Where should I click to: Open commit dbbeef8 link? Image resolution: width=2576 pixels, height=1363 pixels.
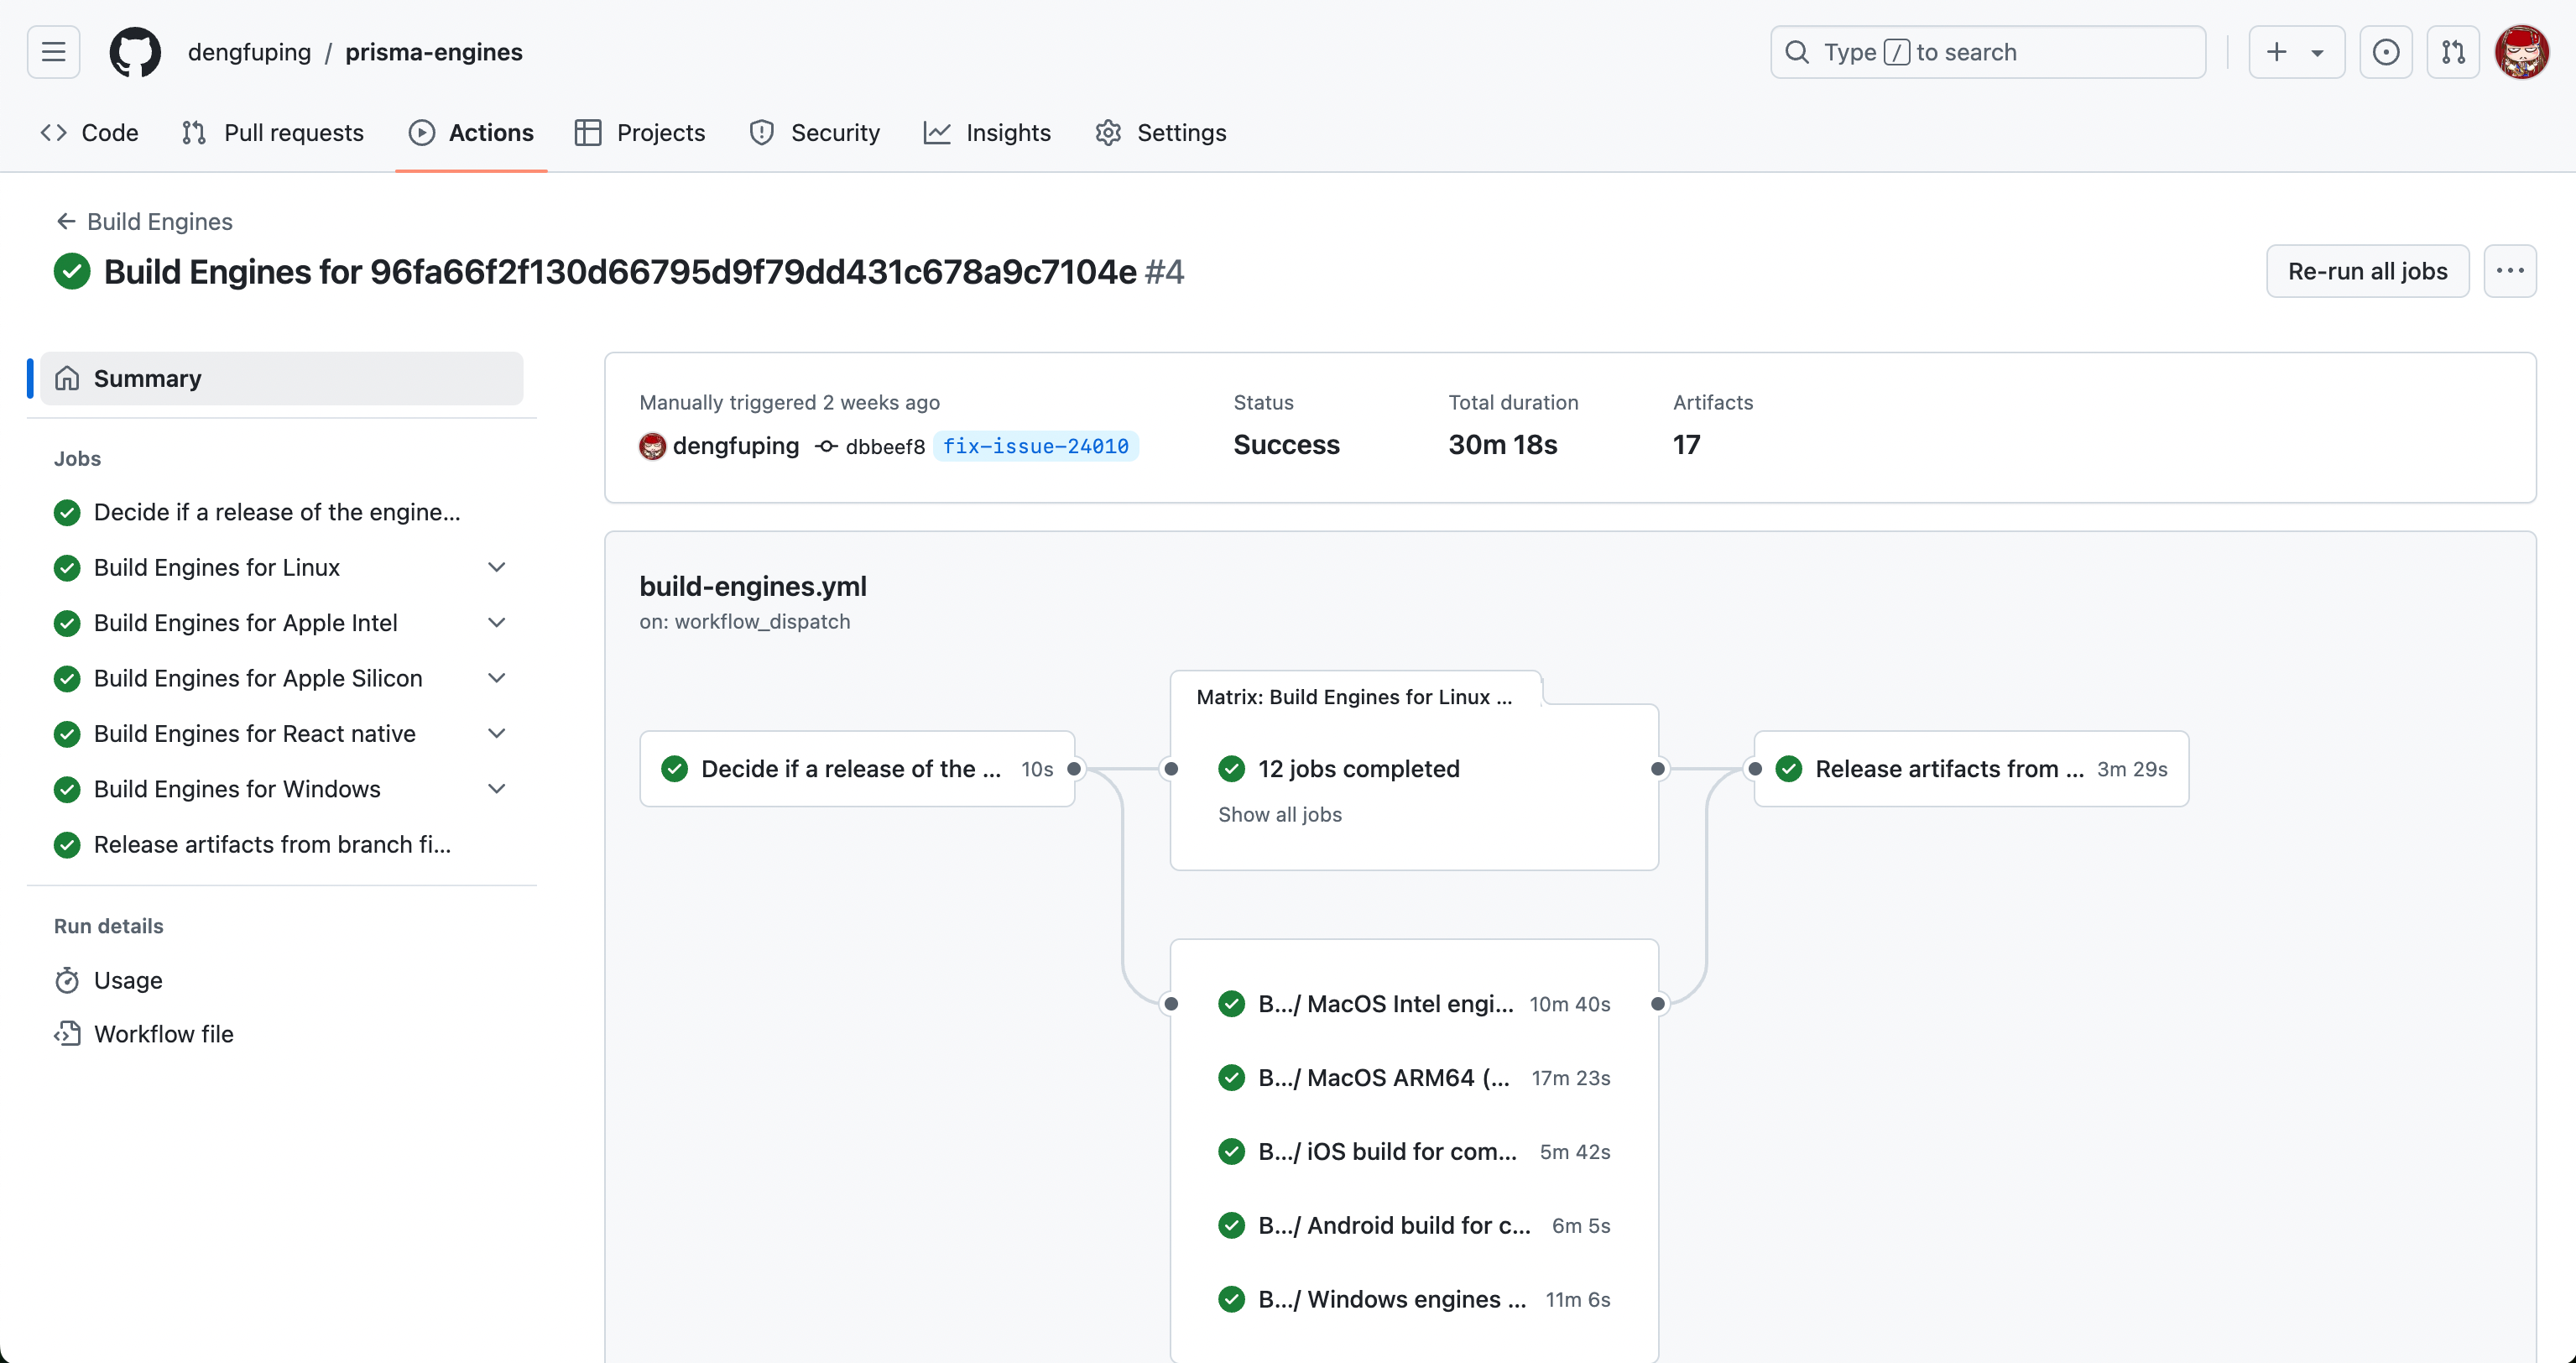885,447
